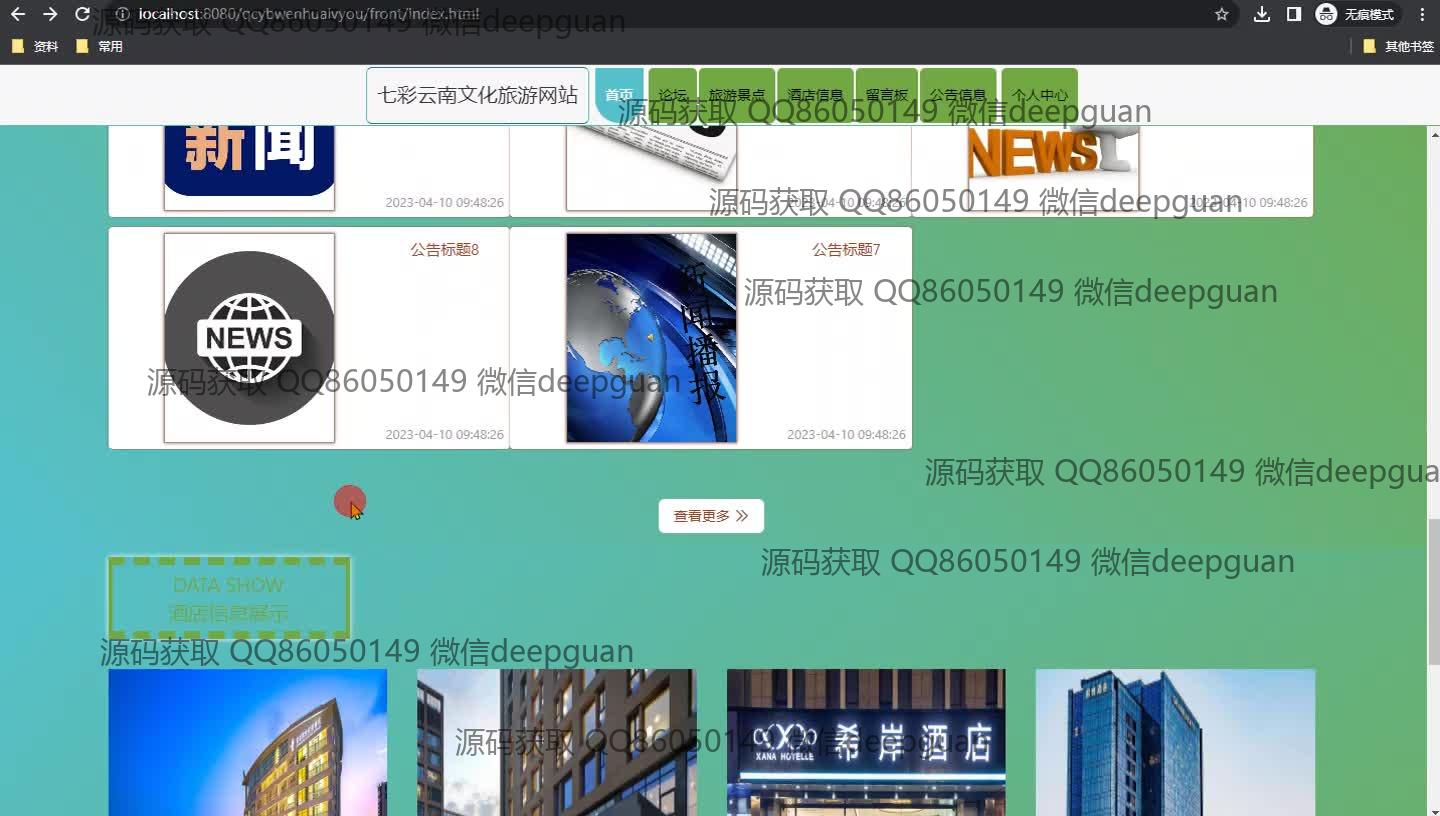Open the curved glass hotel photo with blue sky
The image size is (1440, 816).
[x=247, y=742]
